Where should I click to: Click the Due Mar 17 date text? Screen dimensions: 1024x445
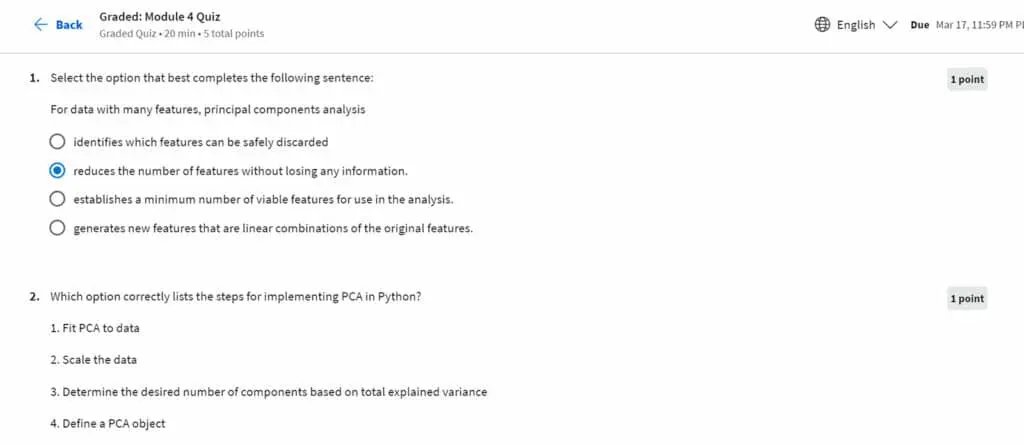(967, 25)
